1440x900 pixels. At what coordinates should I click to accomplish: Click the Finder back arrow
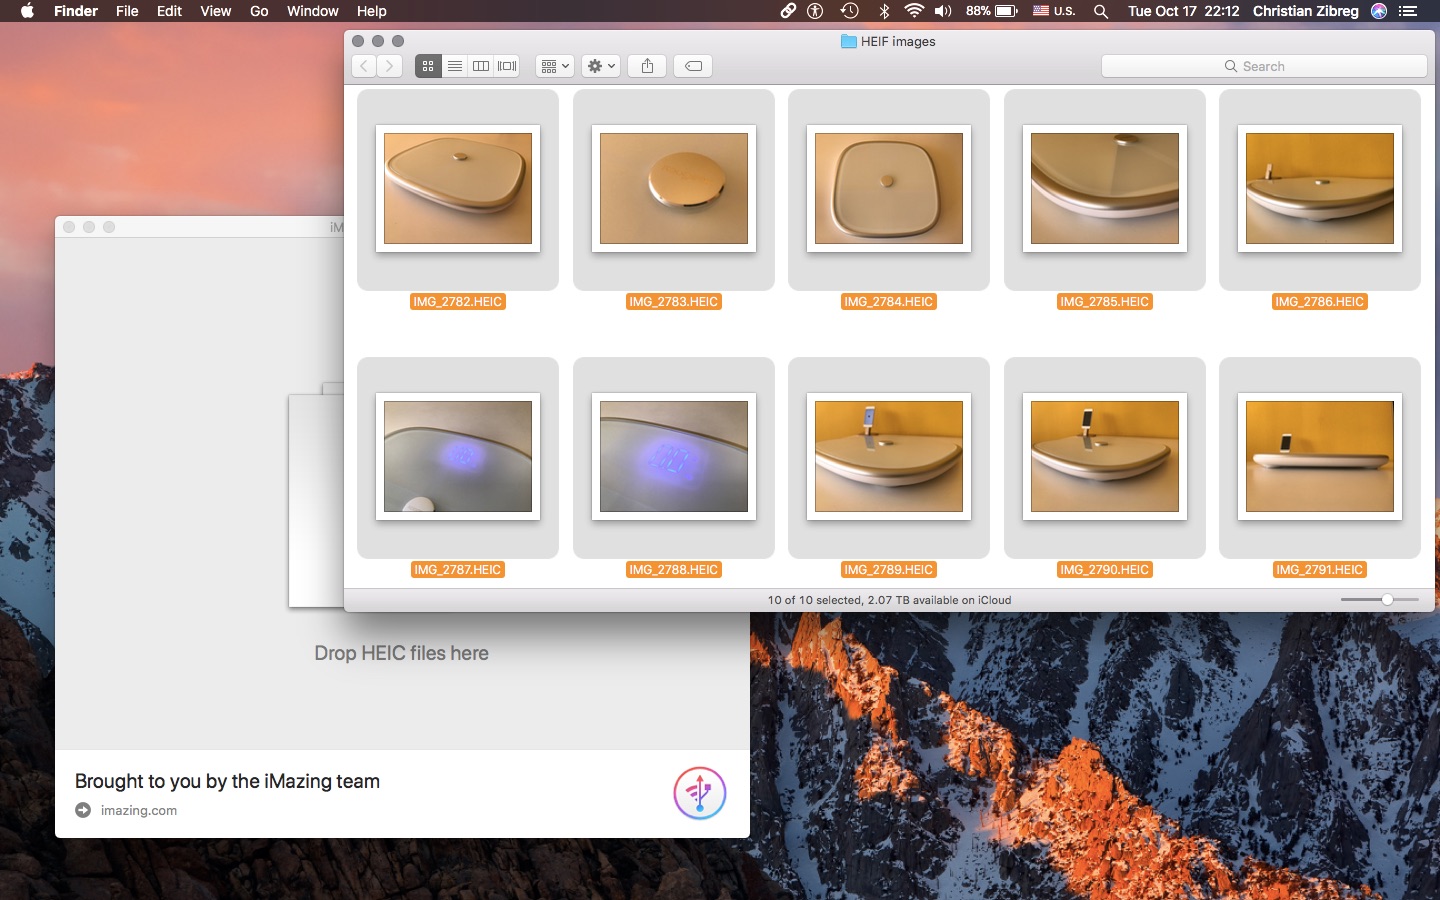(x=364, y=66)
